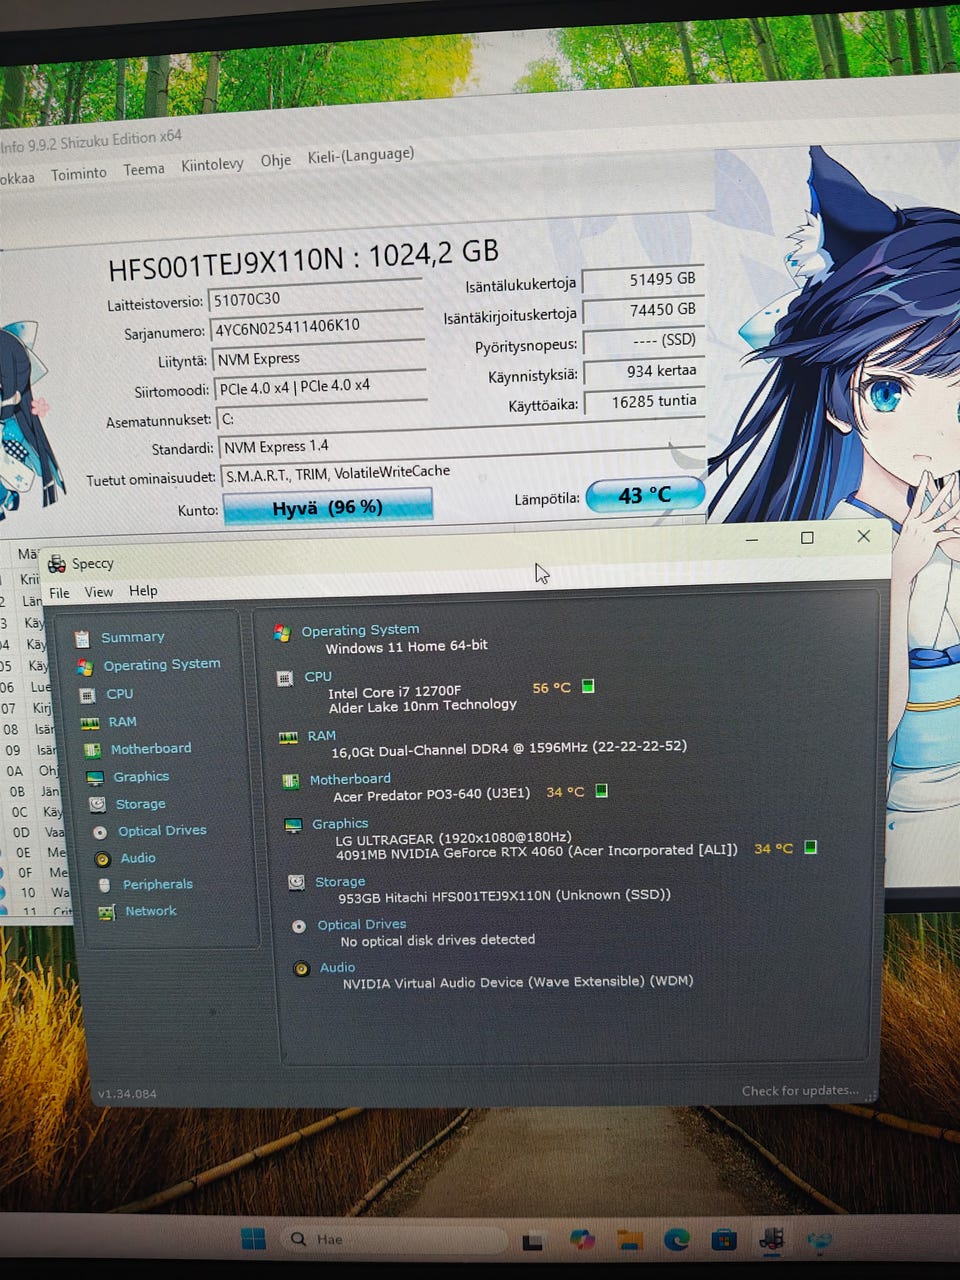This screenshot has width=960, height=1280.
Task: Click the drive title HFS001TEJ9X110N : 1024,2 GB
Action: coord(303,260)
